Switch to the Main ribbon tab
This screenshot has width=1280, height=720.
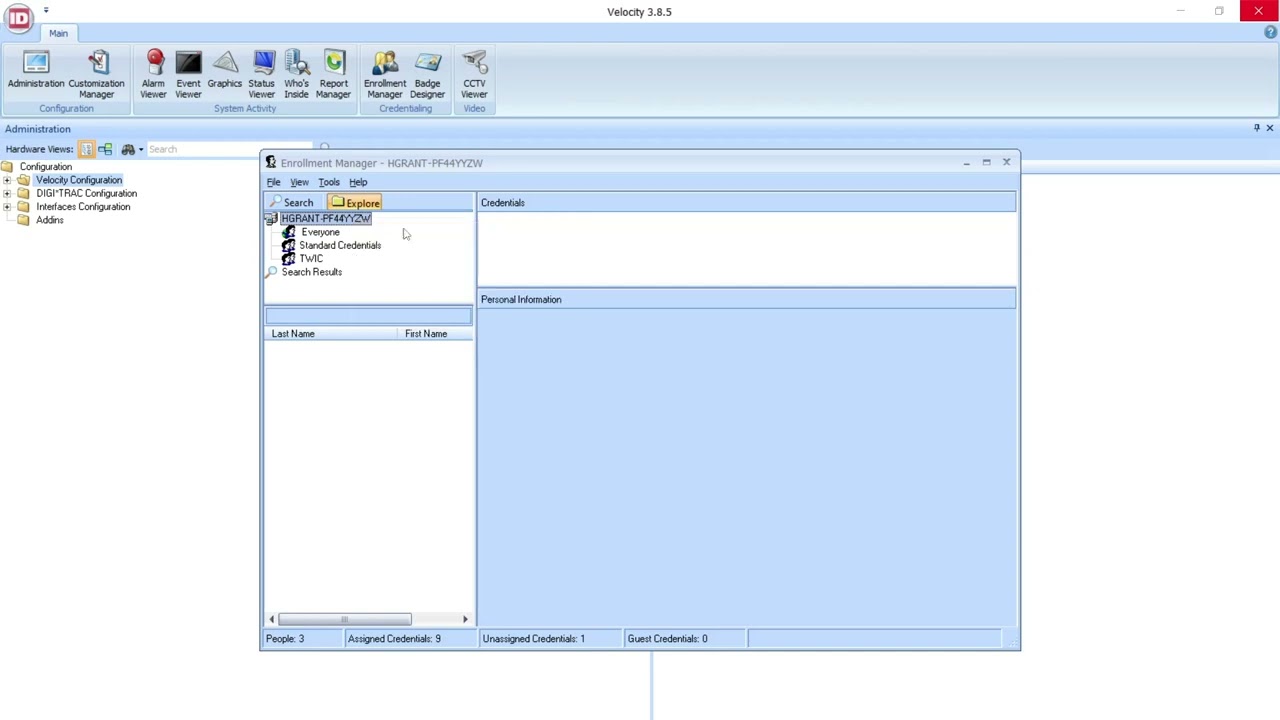[58, 33]
